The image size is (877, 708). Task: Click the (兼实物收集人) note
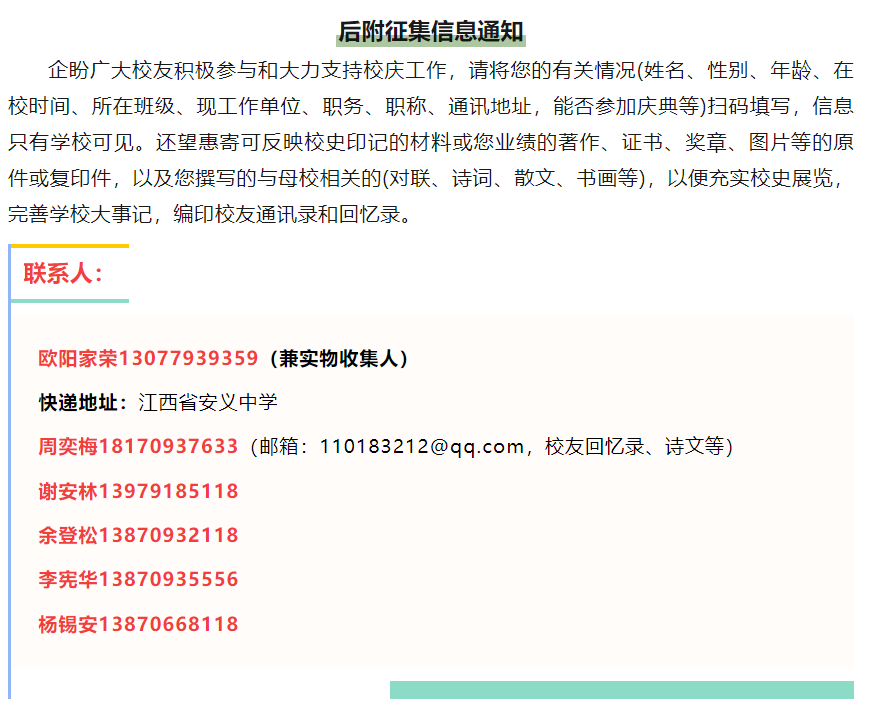337,358
